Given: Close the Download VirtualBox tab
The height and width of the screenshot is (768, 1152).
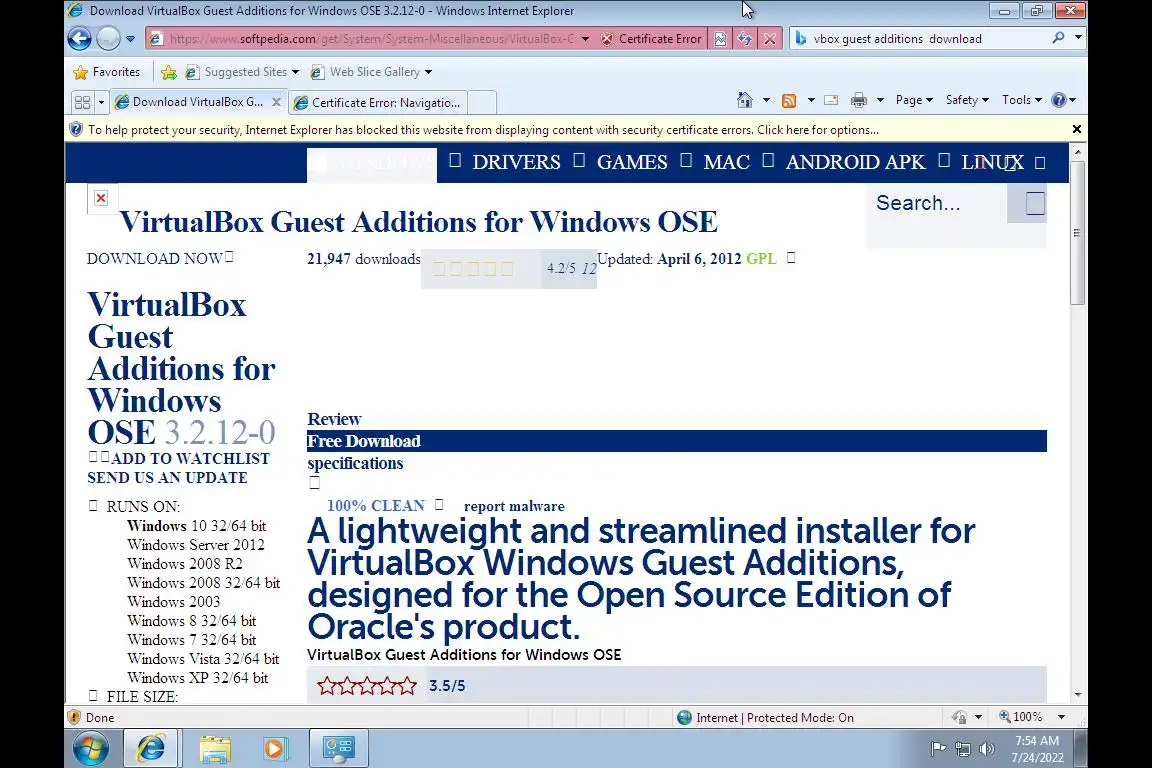Looking at the screenshot, I should point(276,102).
